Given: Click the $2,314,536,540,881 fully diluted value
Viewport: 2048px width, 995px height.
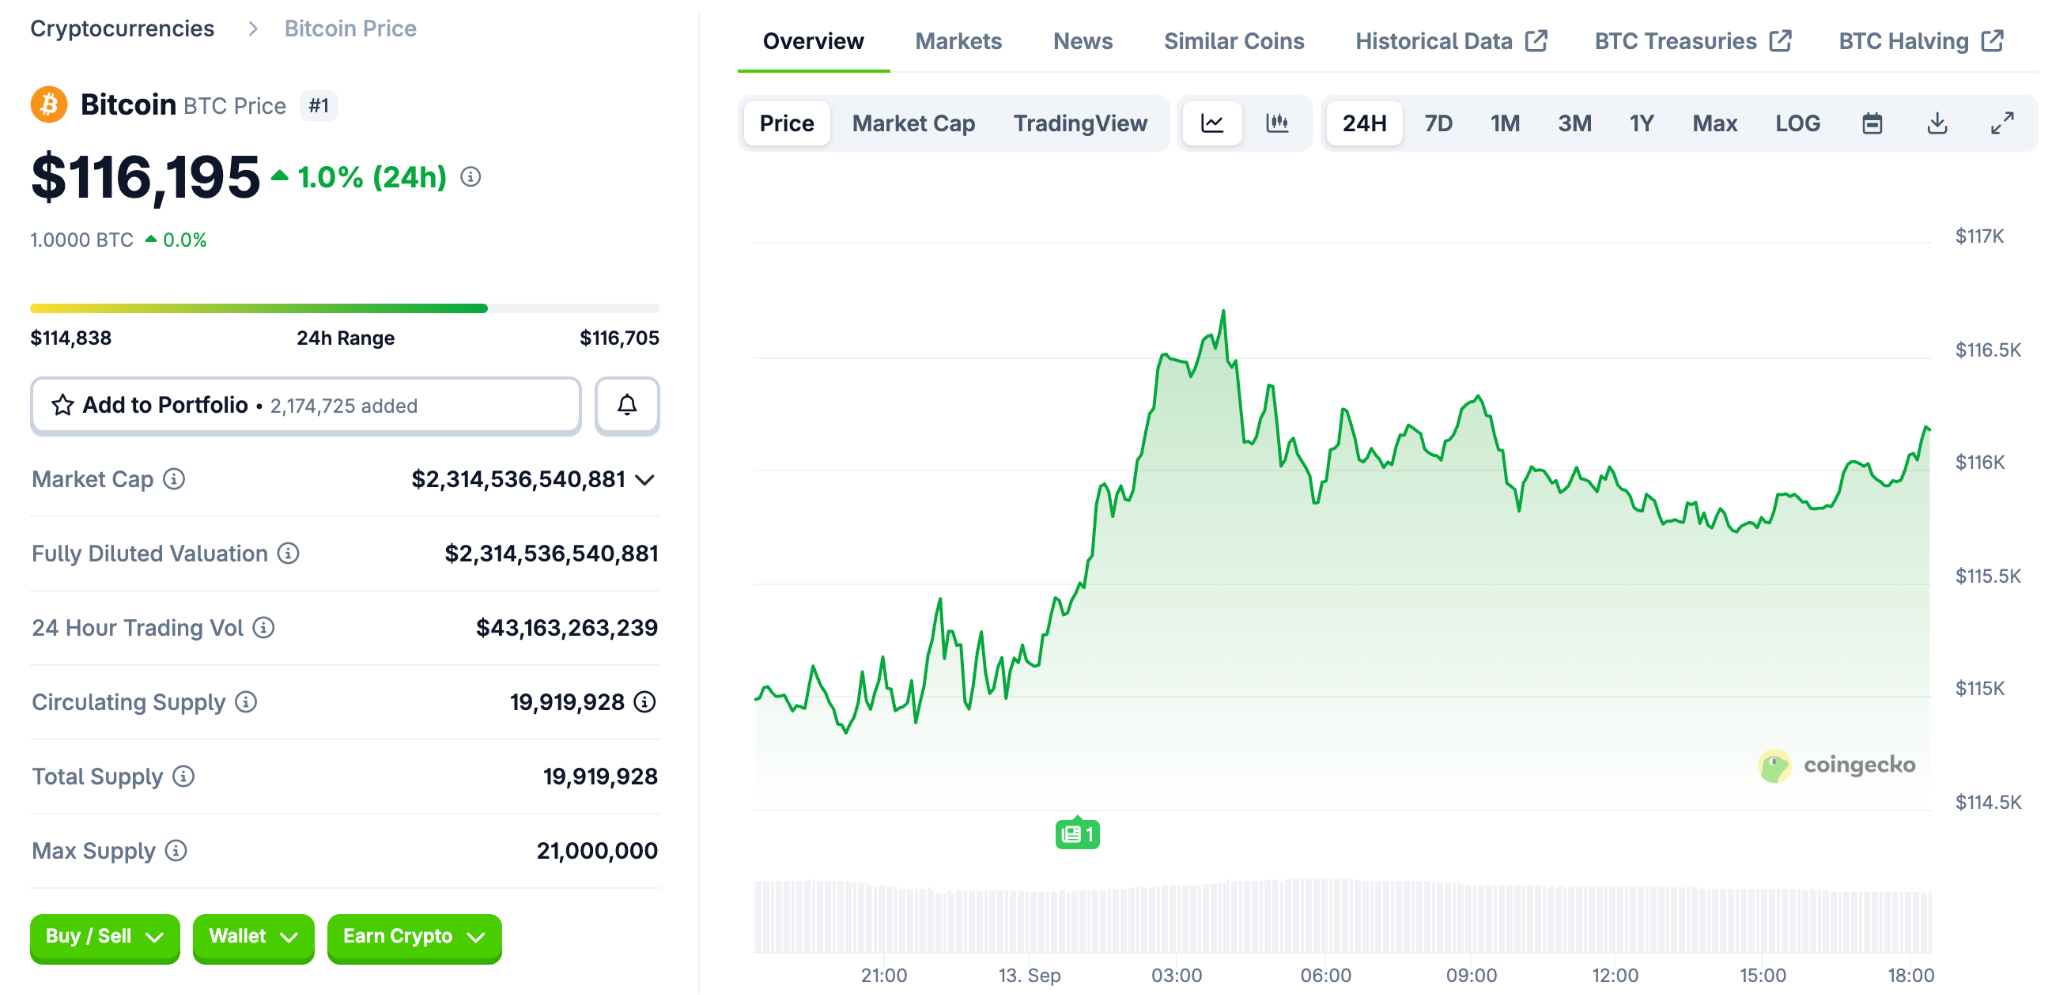Looking at the screenshot, I should click(551, 554).
